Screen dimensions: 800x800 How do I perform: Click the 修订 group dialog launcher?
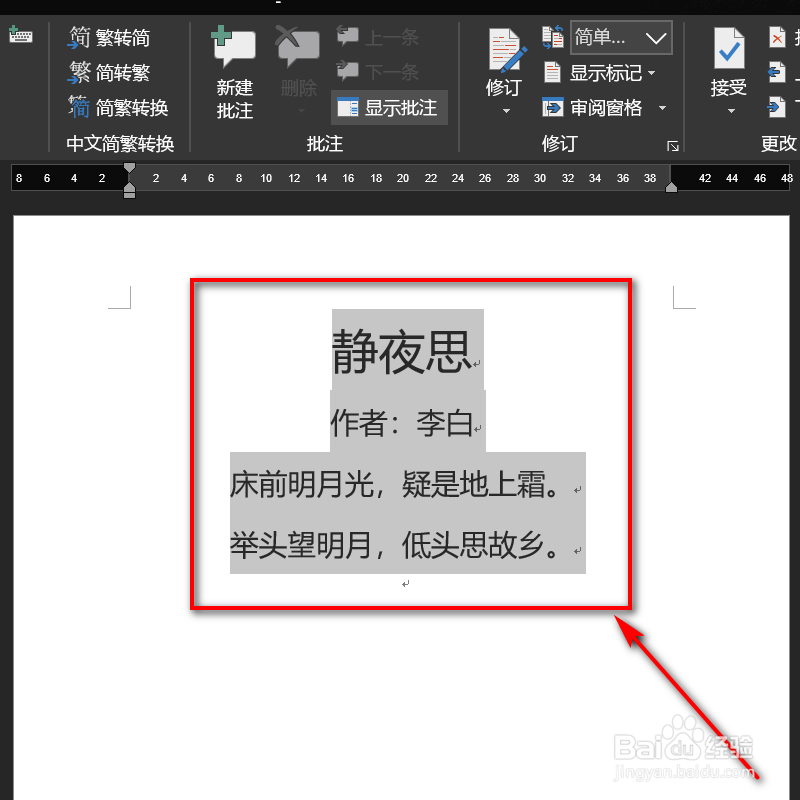tap(673, 146)
